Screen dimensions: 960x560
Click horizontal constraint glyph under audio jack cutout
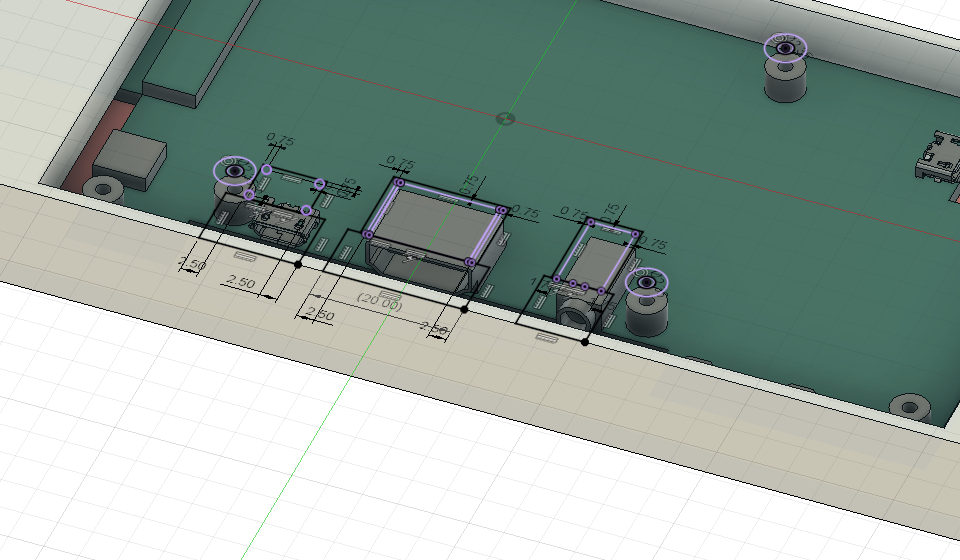point(546,338)
